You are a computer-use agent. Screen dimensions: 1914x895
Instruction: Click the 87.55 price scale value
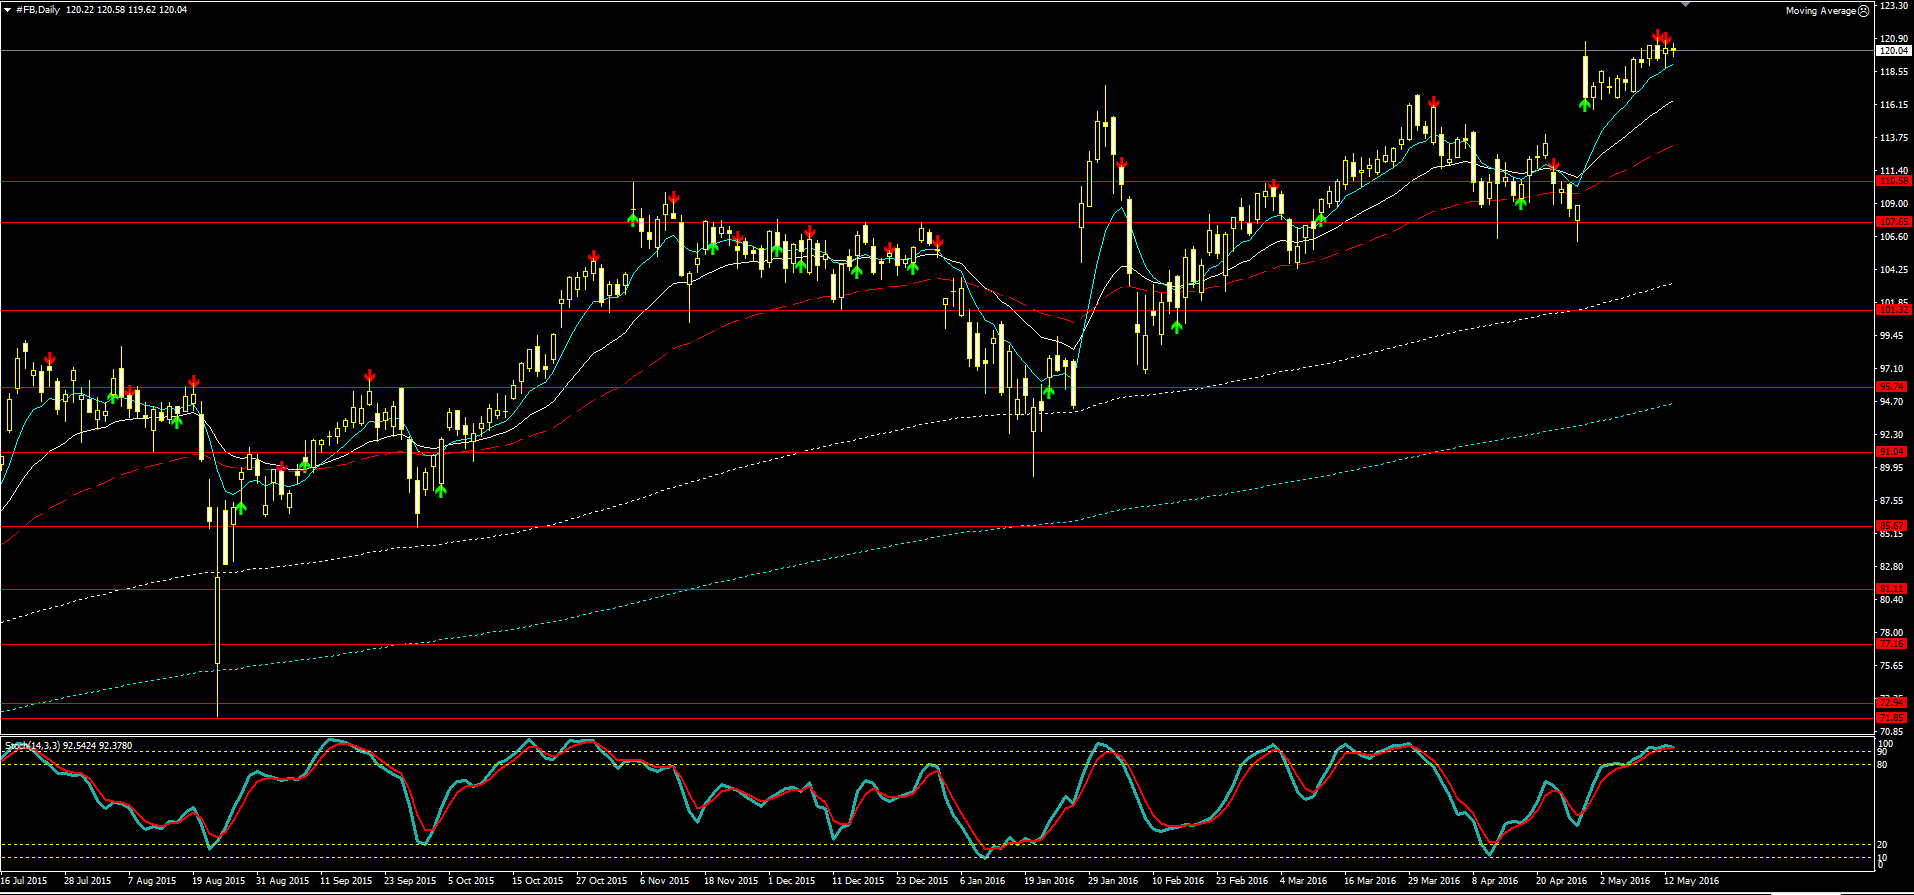click(1893, 501)
